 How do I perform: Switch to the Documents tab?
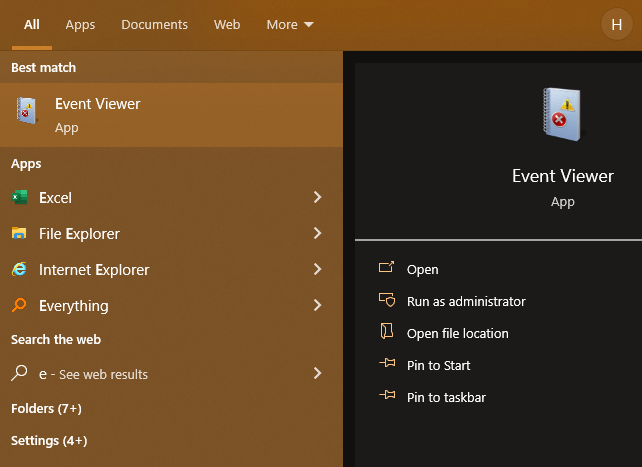click(154, 25)
